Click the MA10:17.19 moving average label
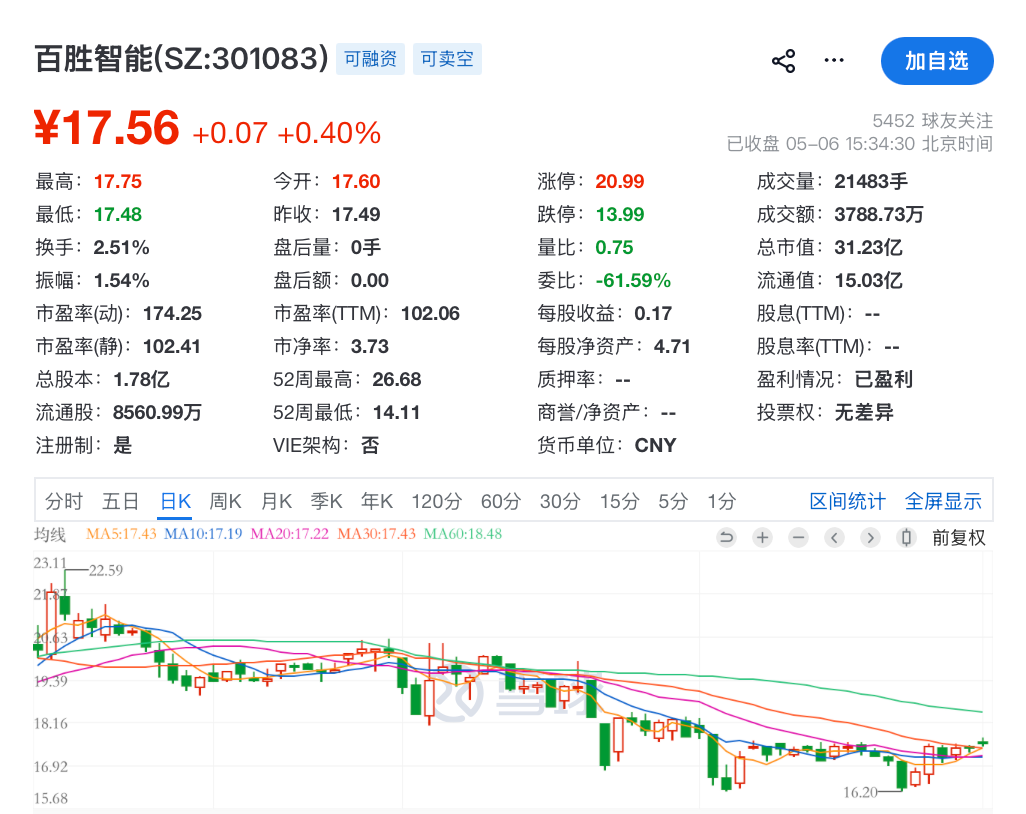Viewport: 1026px width, 814px height. pyautogui.click(x=203, y=534)
